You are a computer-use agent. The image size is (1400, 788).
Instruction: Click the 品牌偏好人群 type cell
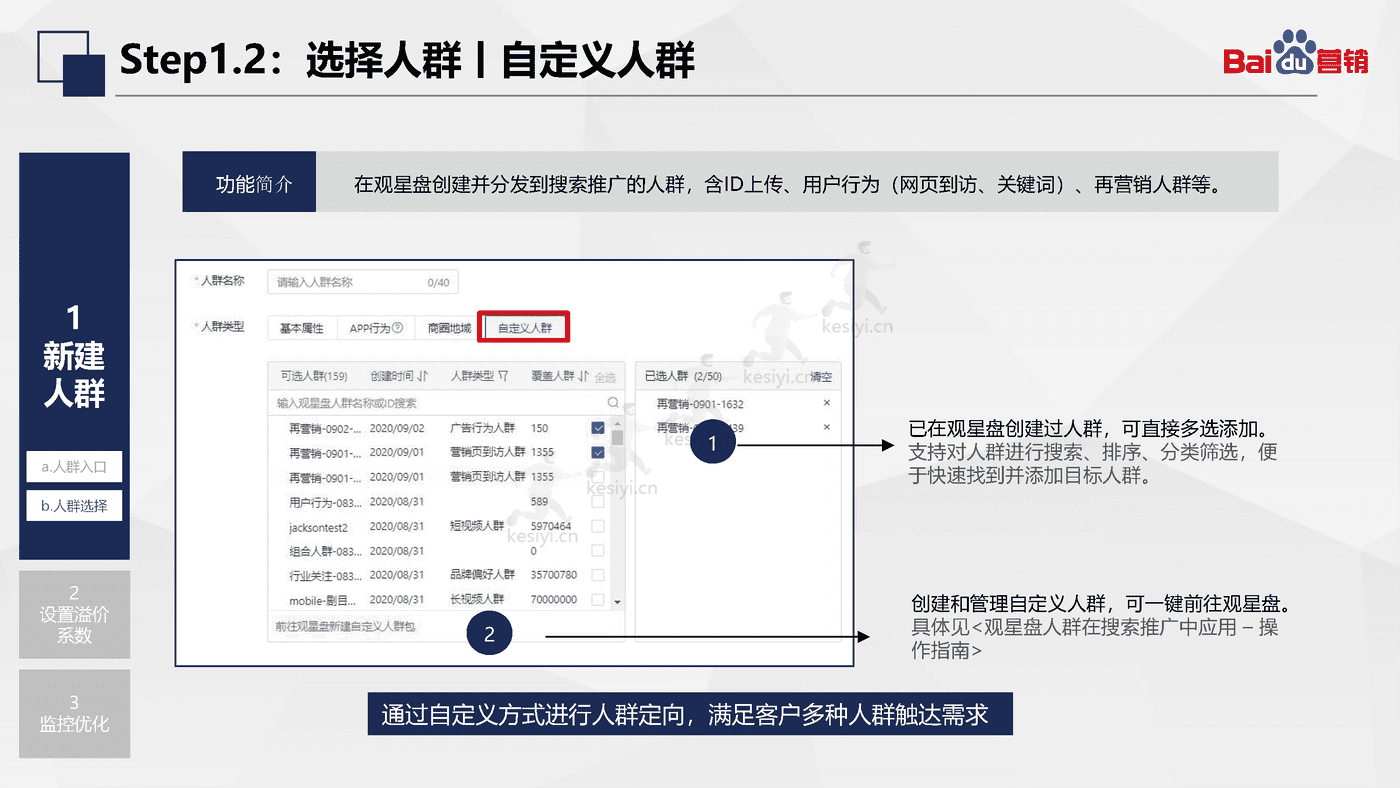[482, 575]
